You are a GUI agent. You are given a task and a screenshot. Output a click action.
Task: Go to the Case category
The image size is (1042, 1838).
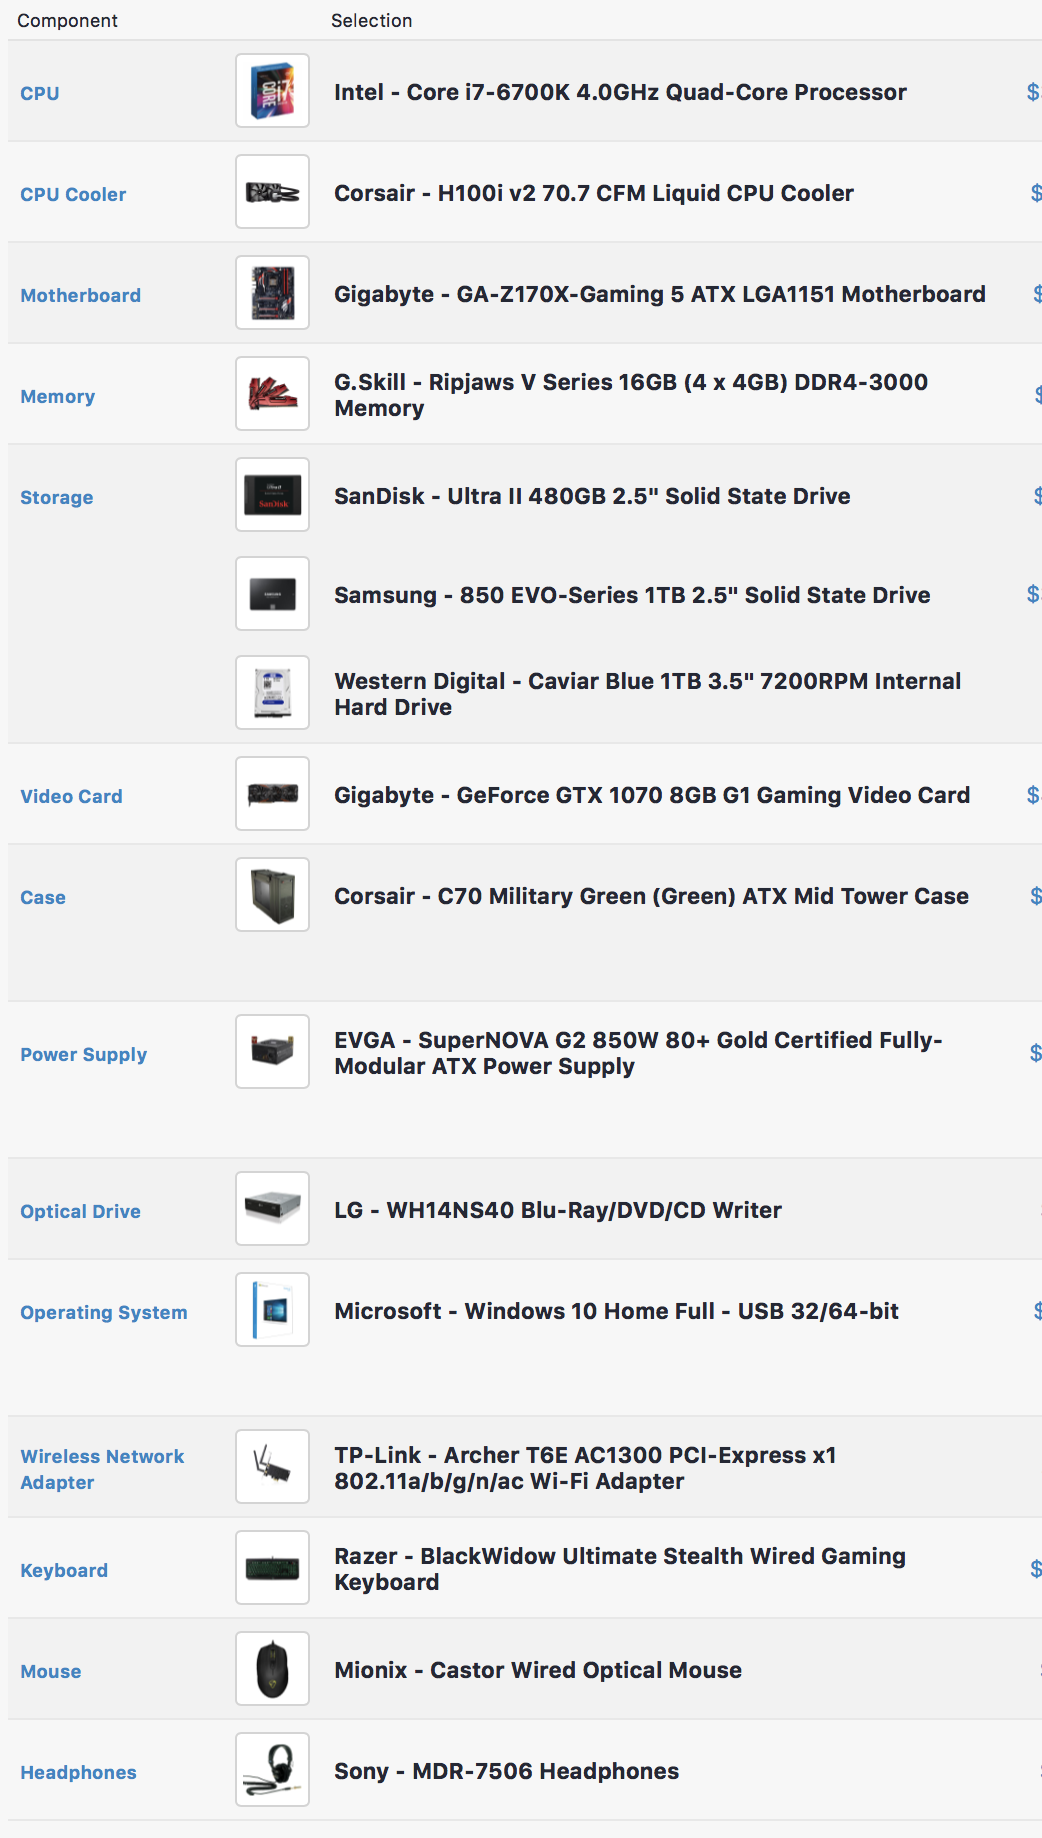[43, 897]
